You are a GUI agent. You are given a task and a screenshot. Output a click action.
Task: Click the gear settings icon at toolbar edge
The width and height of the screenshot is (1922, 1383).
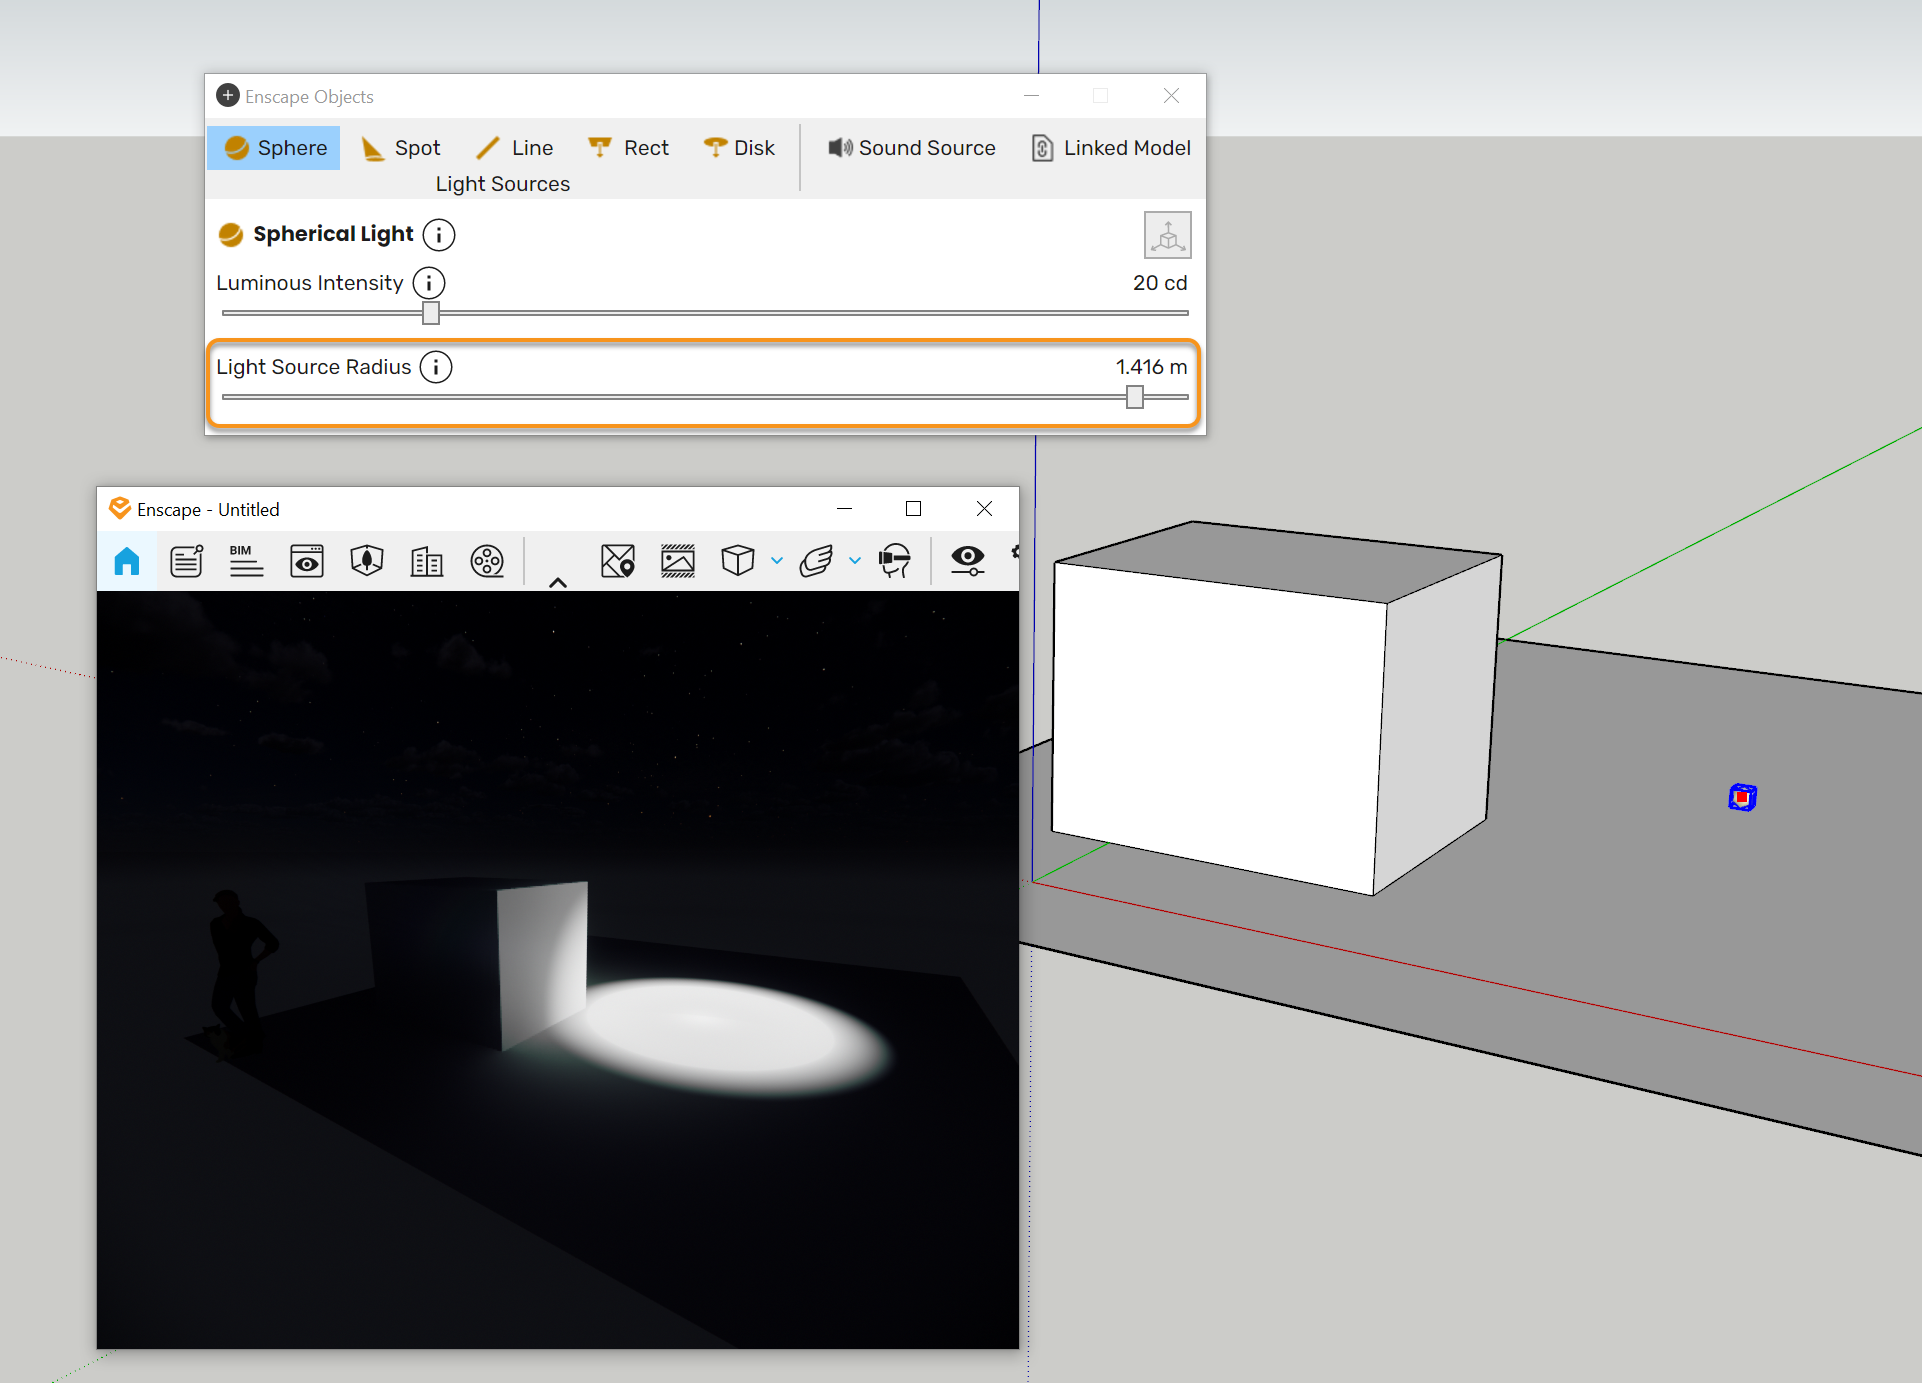tap(1015, 552)
